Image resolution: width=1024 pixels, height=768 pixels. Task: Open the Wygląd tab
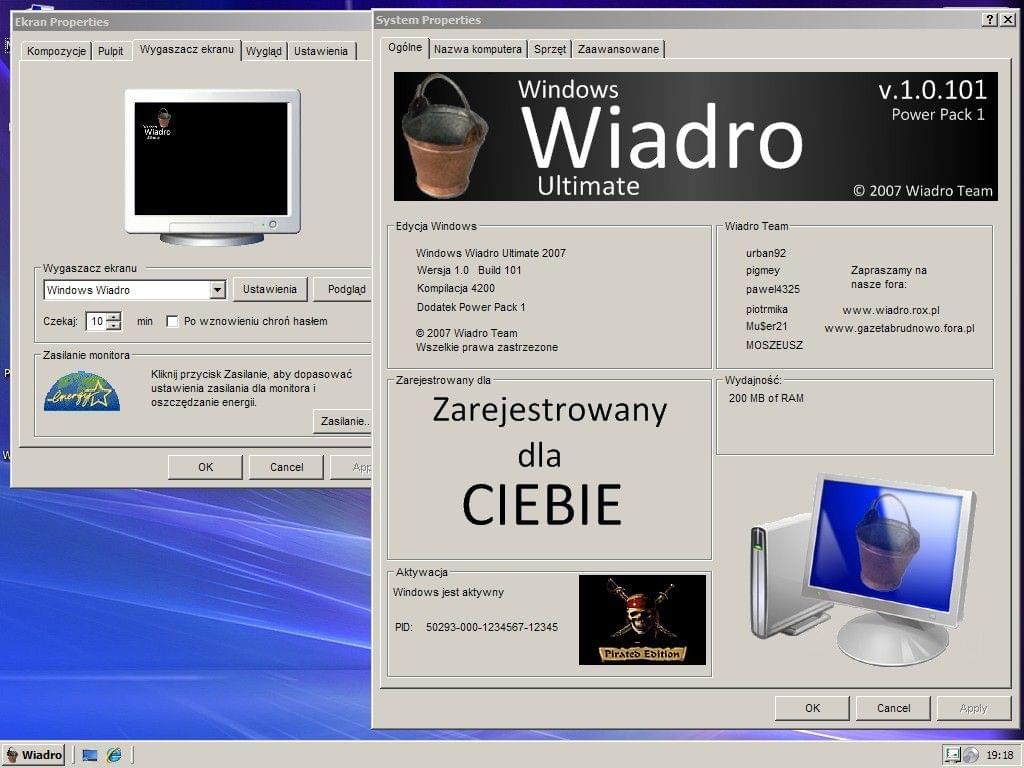pyautogui.click(x=264, y=51)
